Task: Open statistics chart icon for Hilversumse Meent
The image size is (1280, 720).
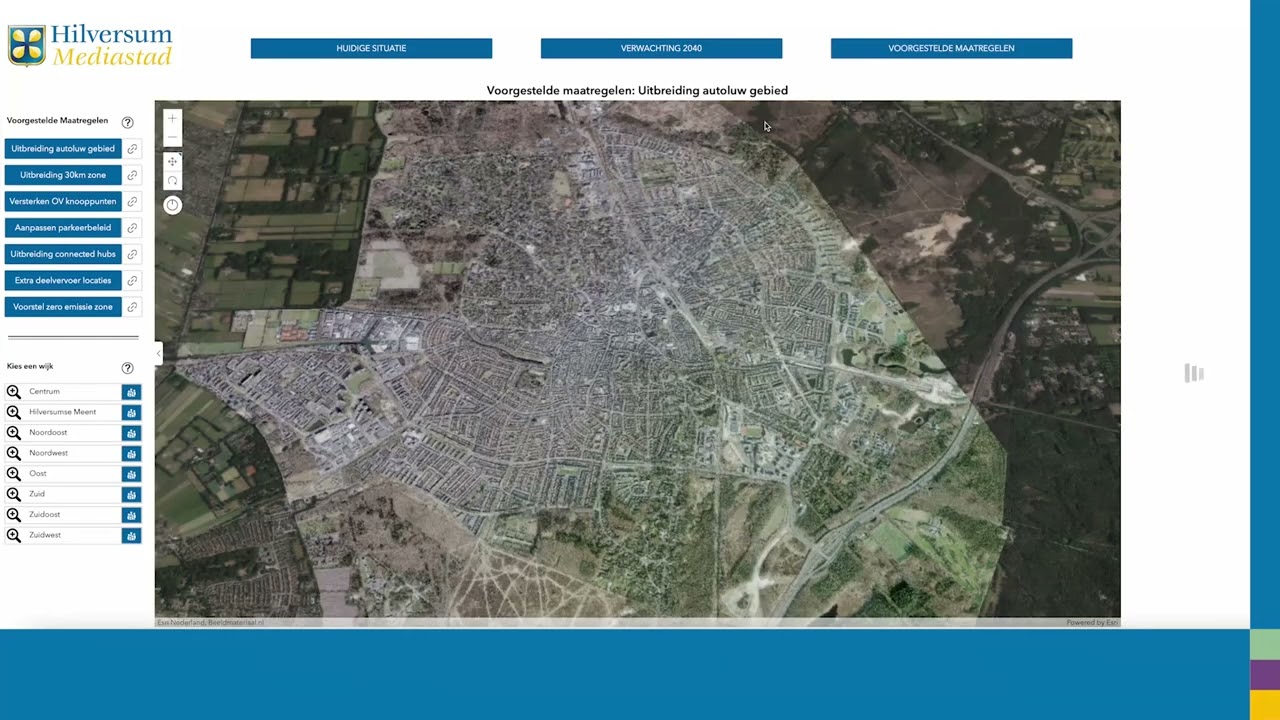Action: (x=131, y=412)
